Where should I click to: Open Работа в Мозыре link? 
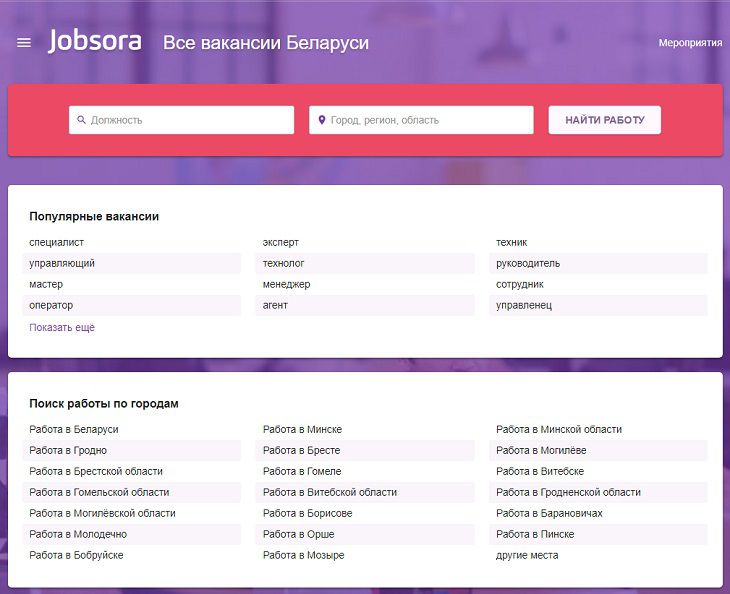click(x=303, y=555)
